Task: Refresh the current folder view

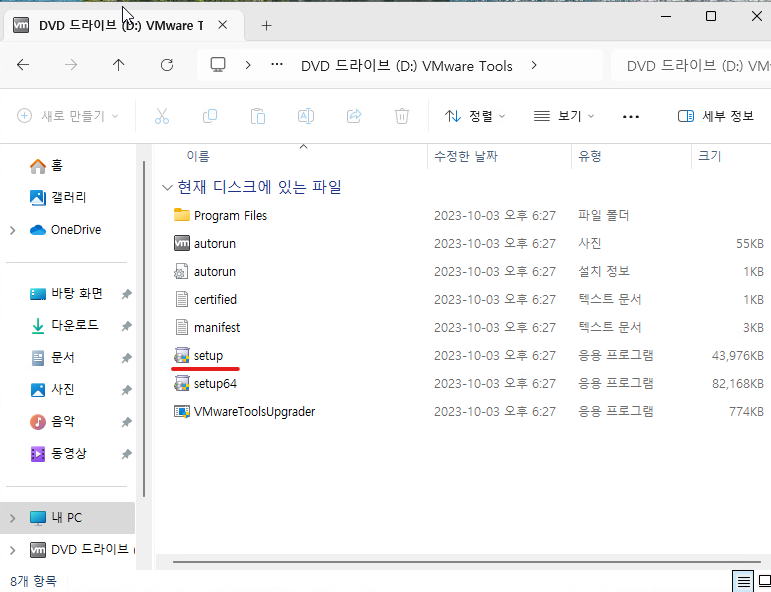Action: pos(167,65)
